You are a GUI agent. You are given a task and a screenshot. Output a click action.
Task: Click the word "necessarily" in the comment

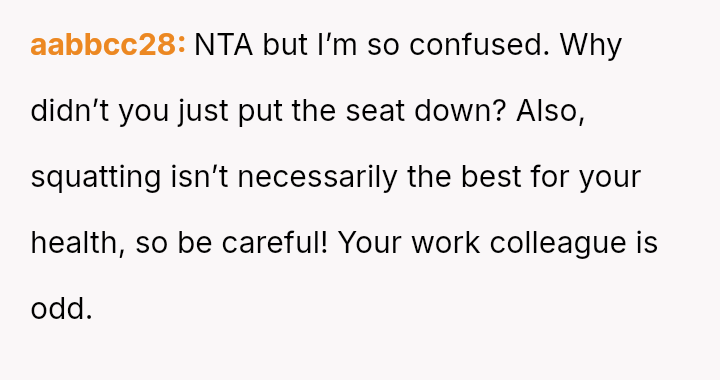click(317, 178)
